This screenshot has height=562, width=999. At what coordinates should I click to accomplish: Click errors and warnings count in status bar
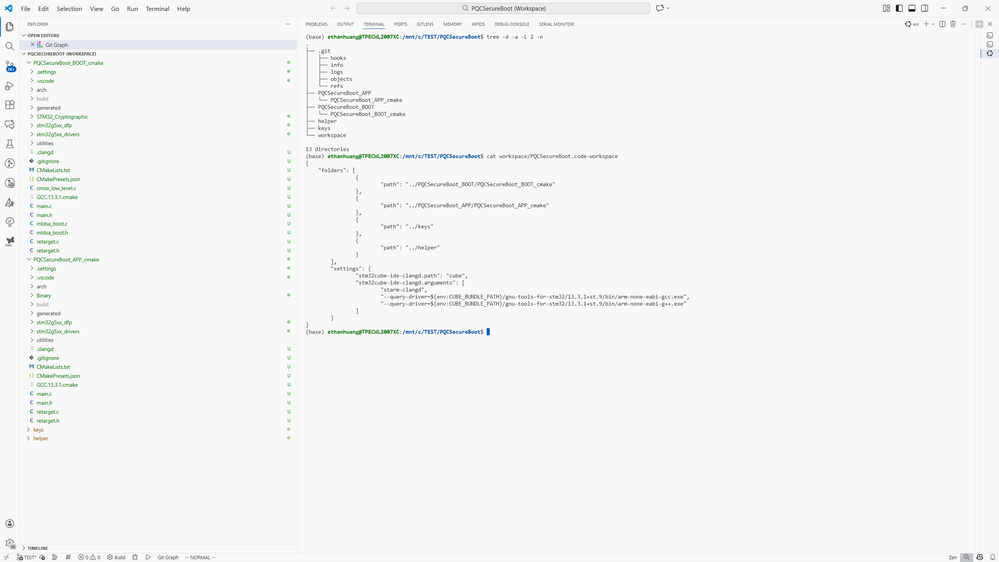point(89,558)
